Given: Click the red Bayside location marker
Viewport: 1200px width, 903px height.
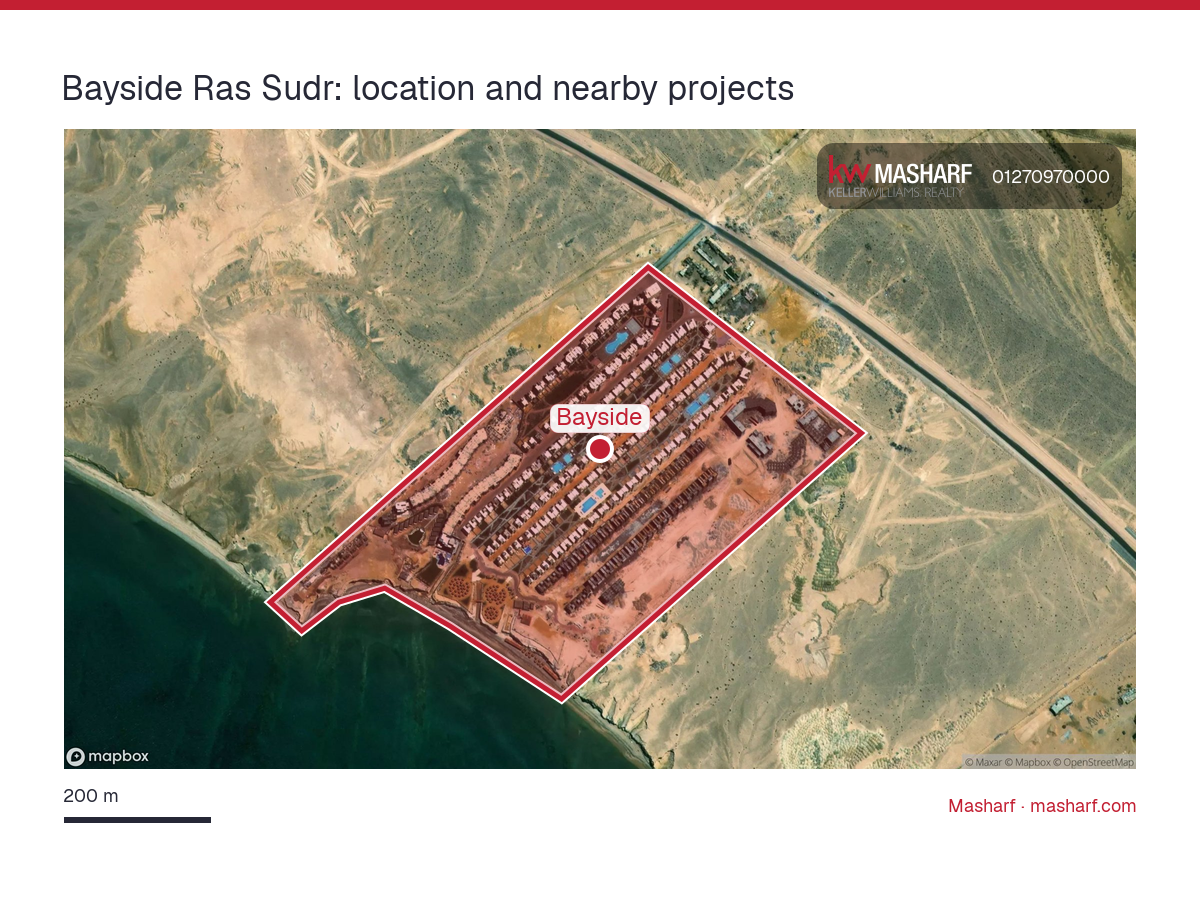Looking at the screenshot, I should tap(600, 449).
